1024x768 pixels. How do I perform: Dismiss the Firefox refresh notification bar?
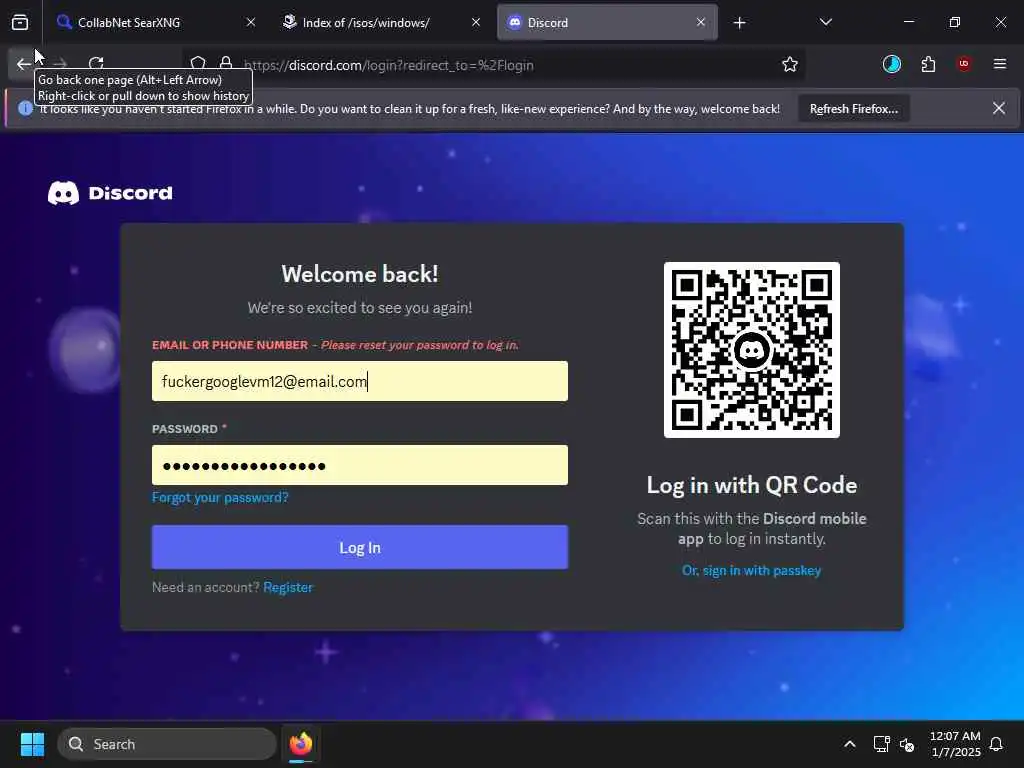(999, 108)
